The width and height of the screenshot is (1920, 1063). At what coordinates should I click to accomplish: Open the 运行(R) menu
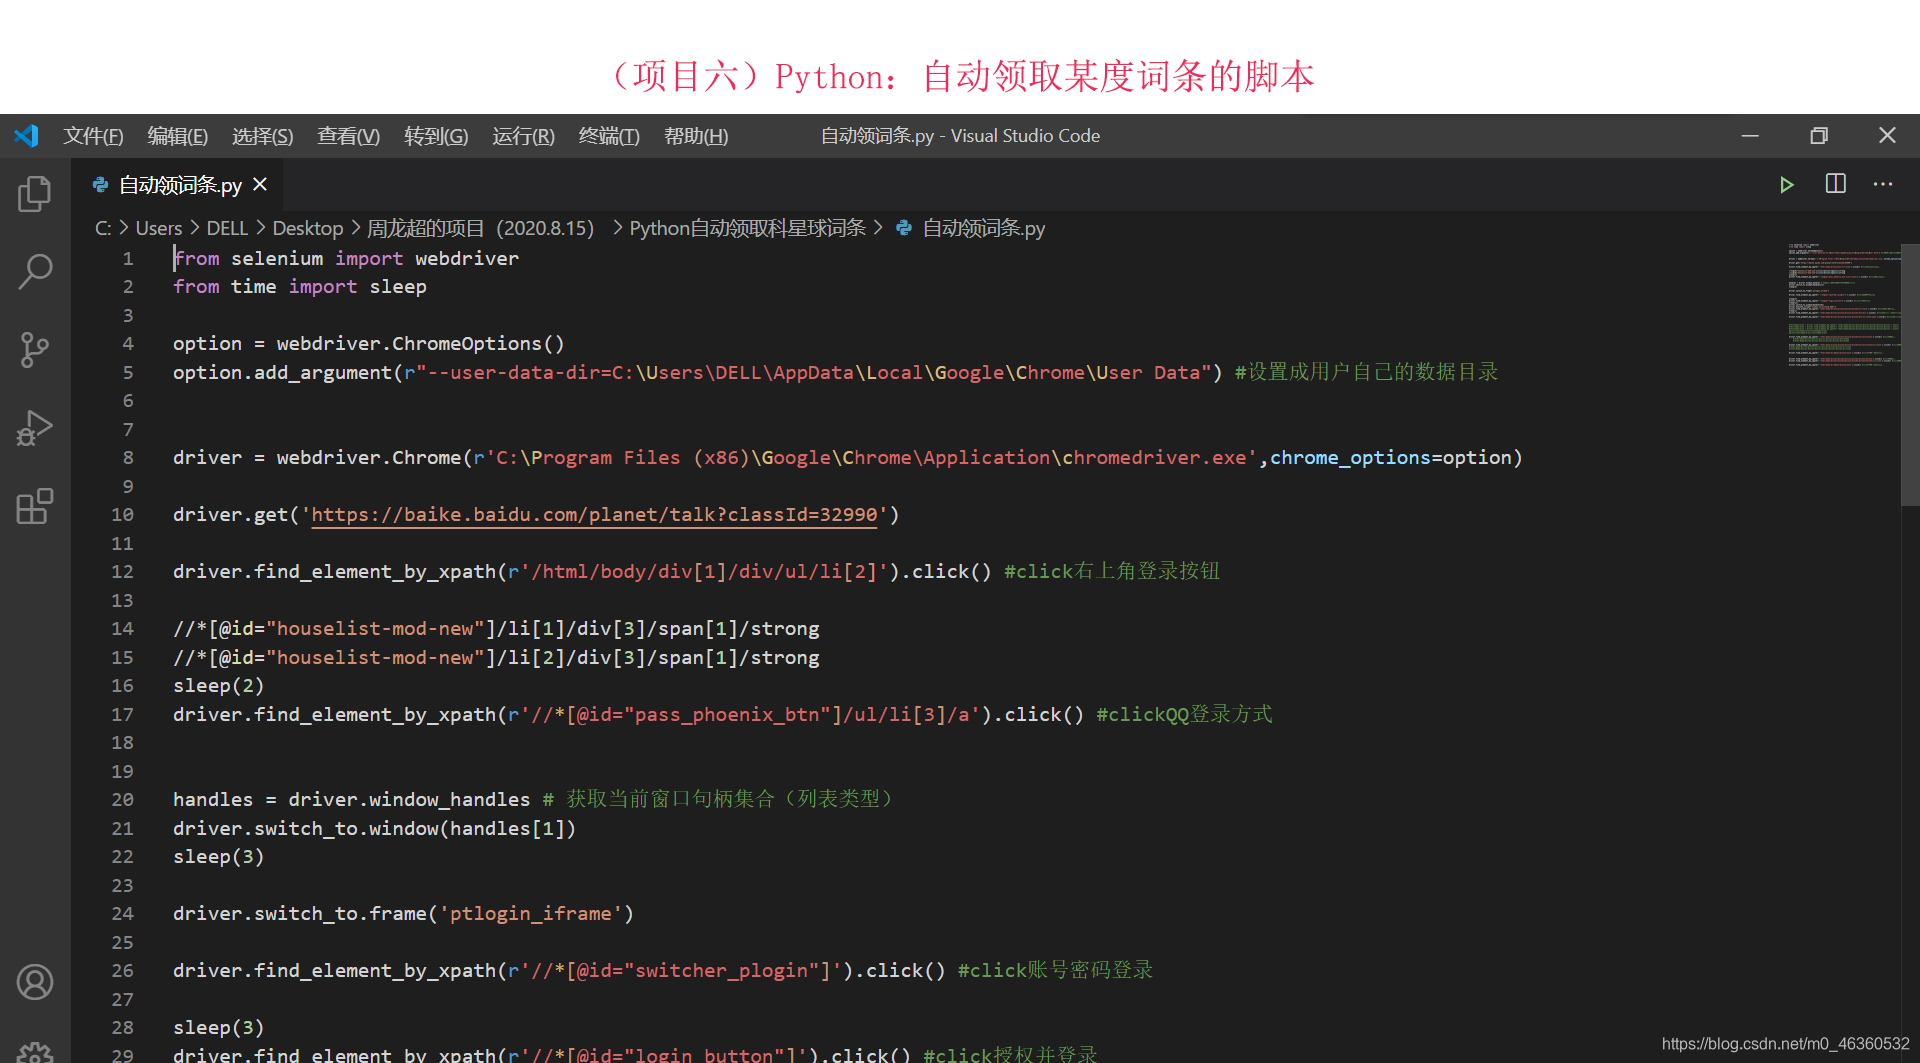(x=523, y=136)
